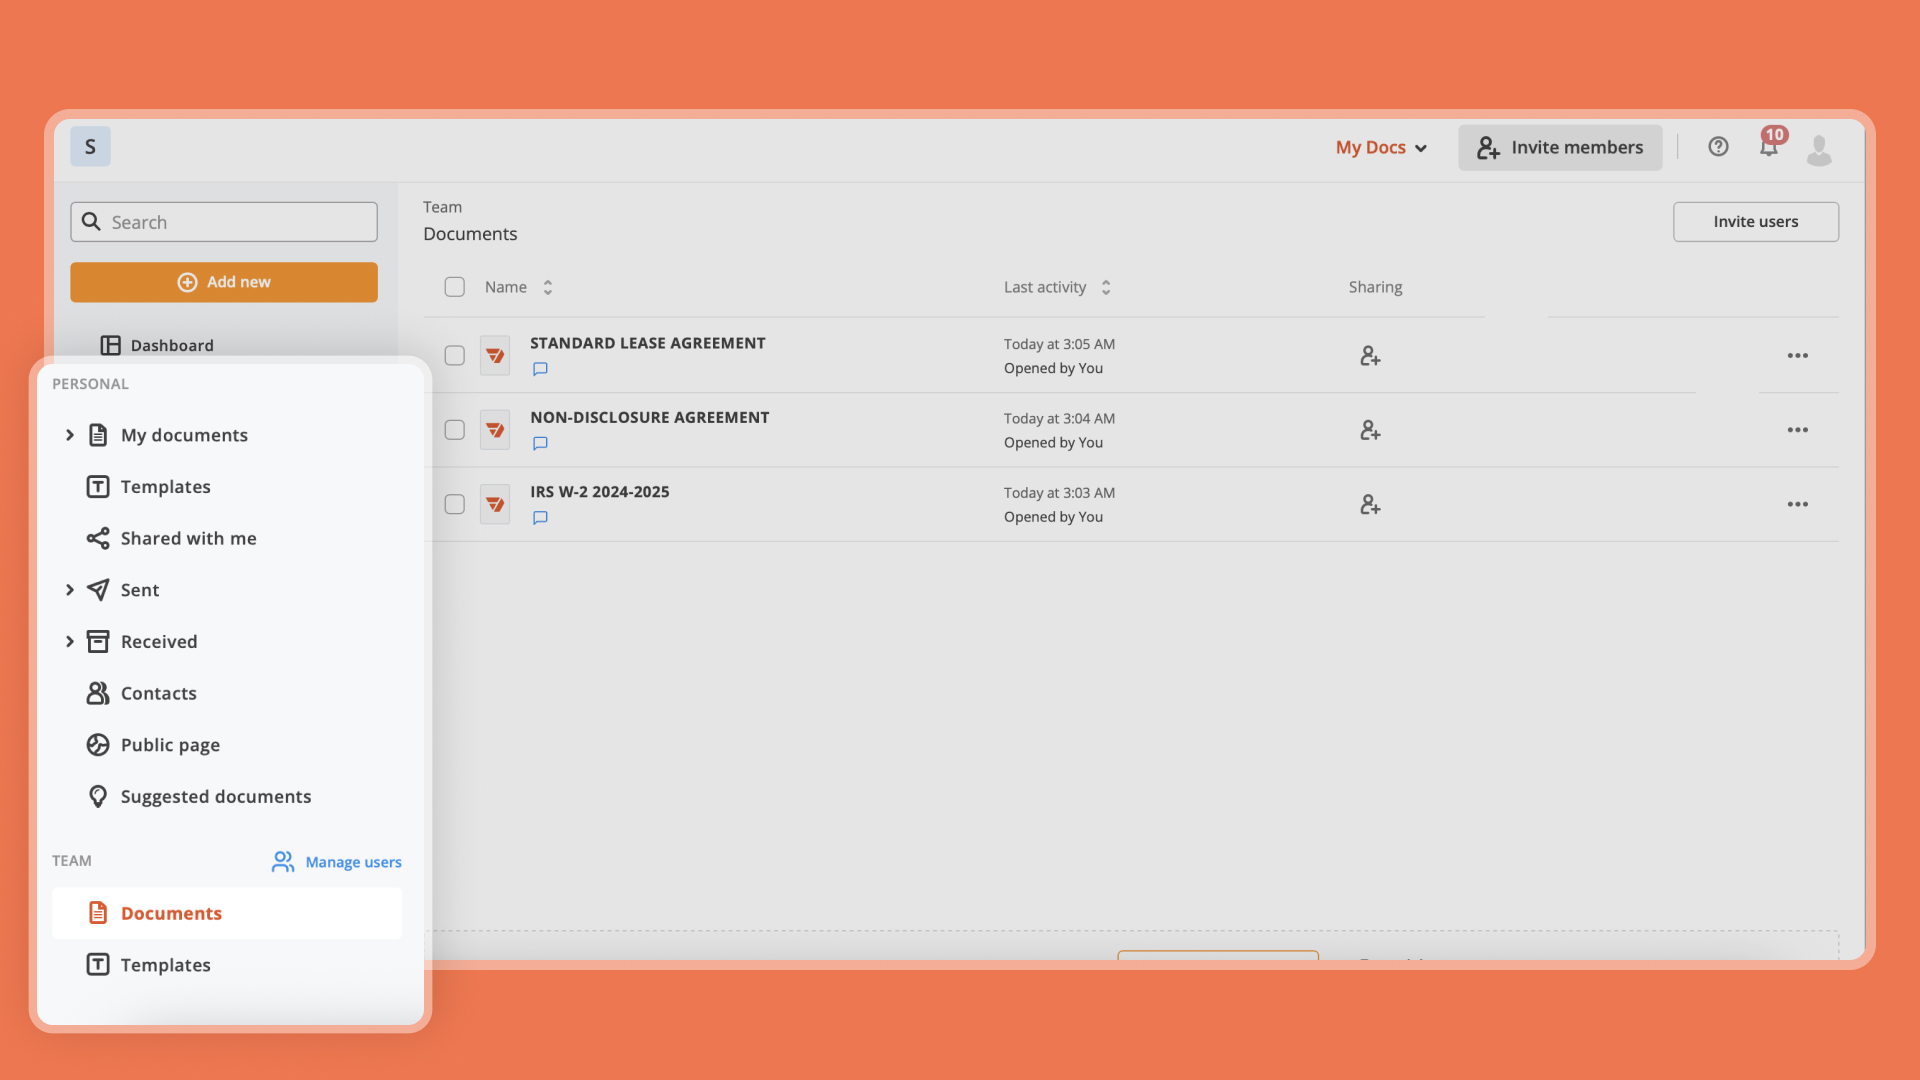Select the checkbox for NON-DISCLOSURE AGREEMENT
This screenshot has height=1080, width=1920.
[x=454, y=429]
